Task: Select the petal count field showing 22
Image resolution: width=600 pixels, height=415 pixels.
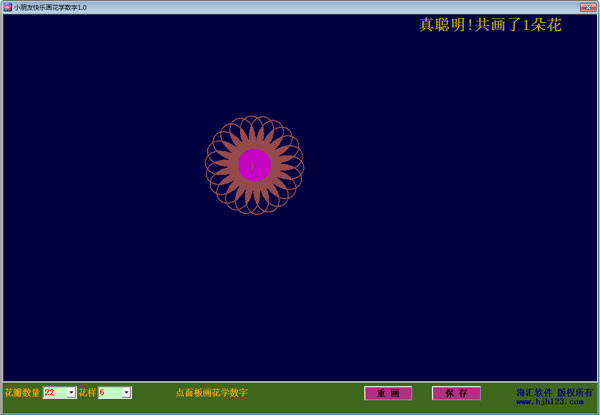Action: (x=54, y=393)
